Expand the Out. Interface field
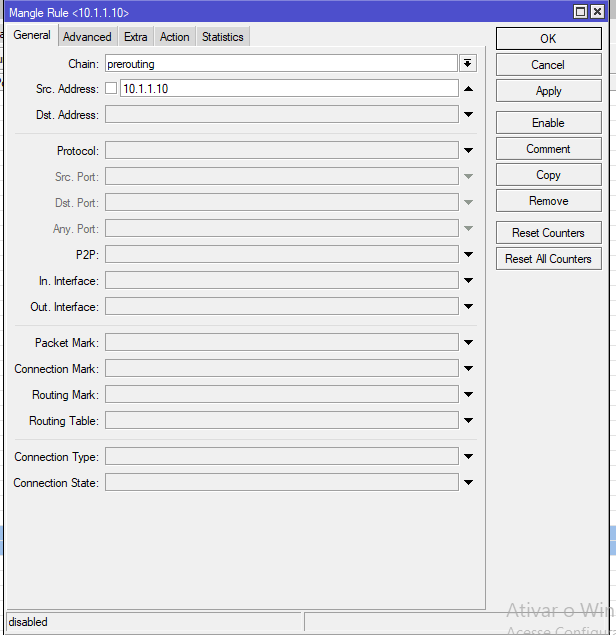616x635 pixels. pyautogui.click(x=469, y=307)
